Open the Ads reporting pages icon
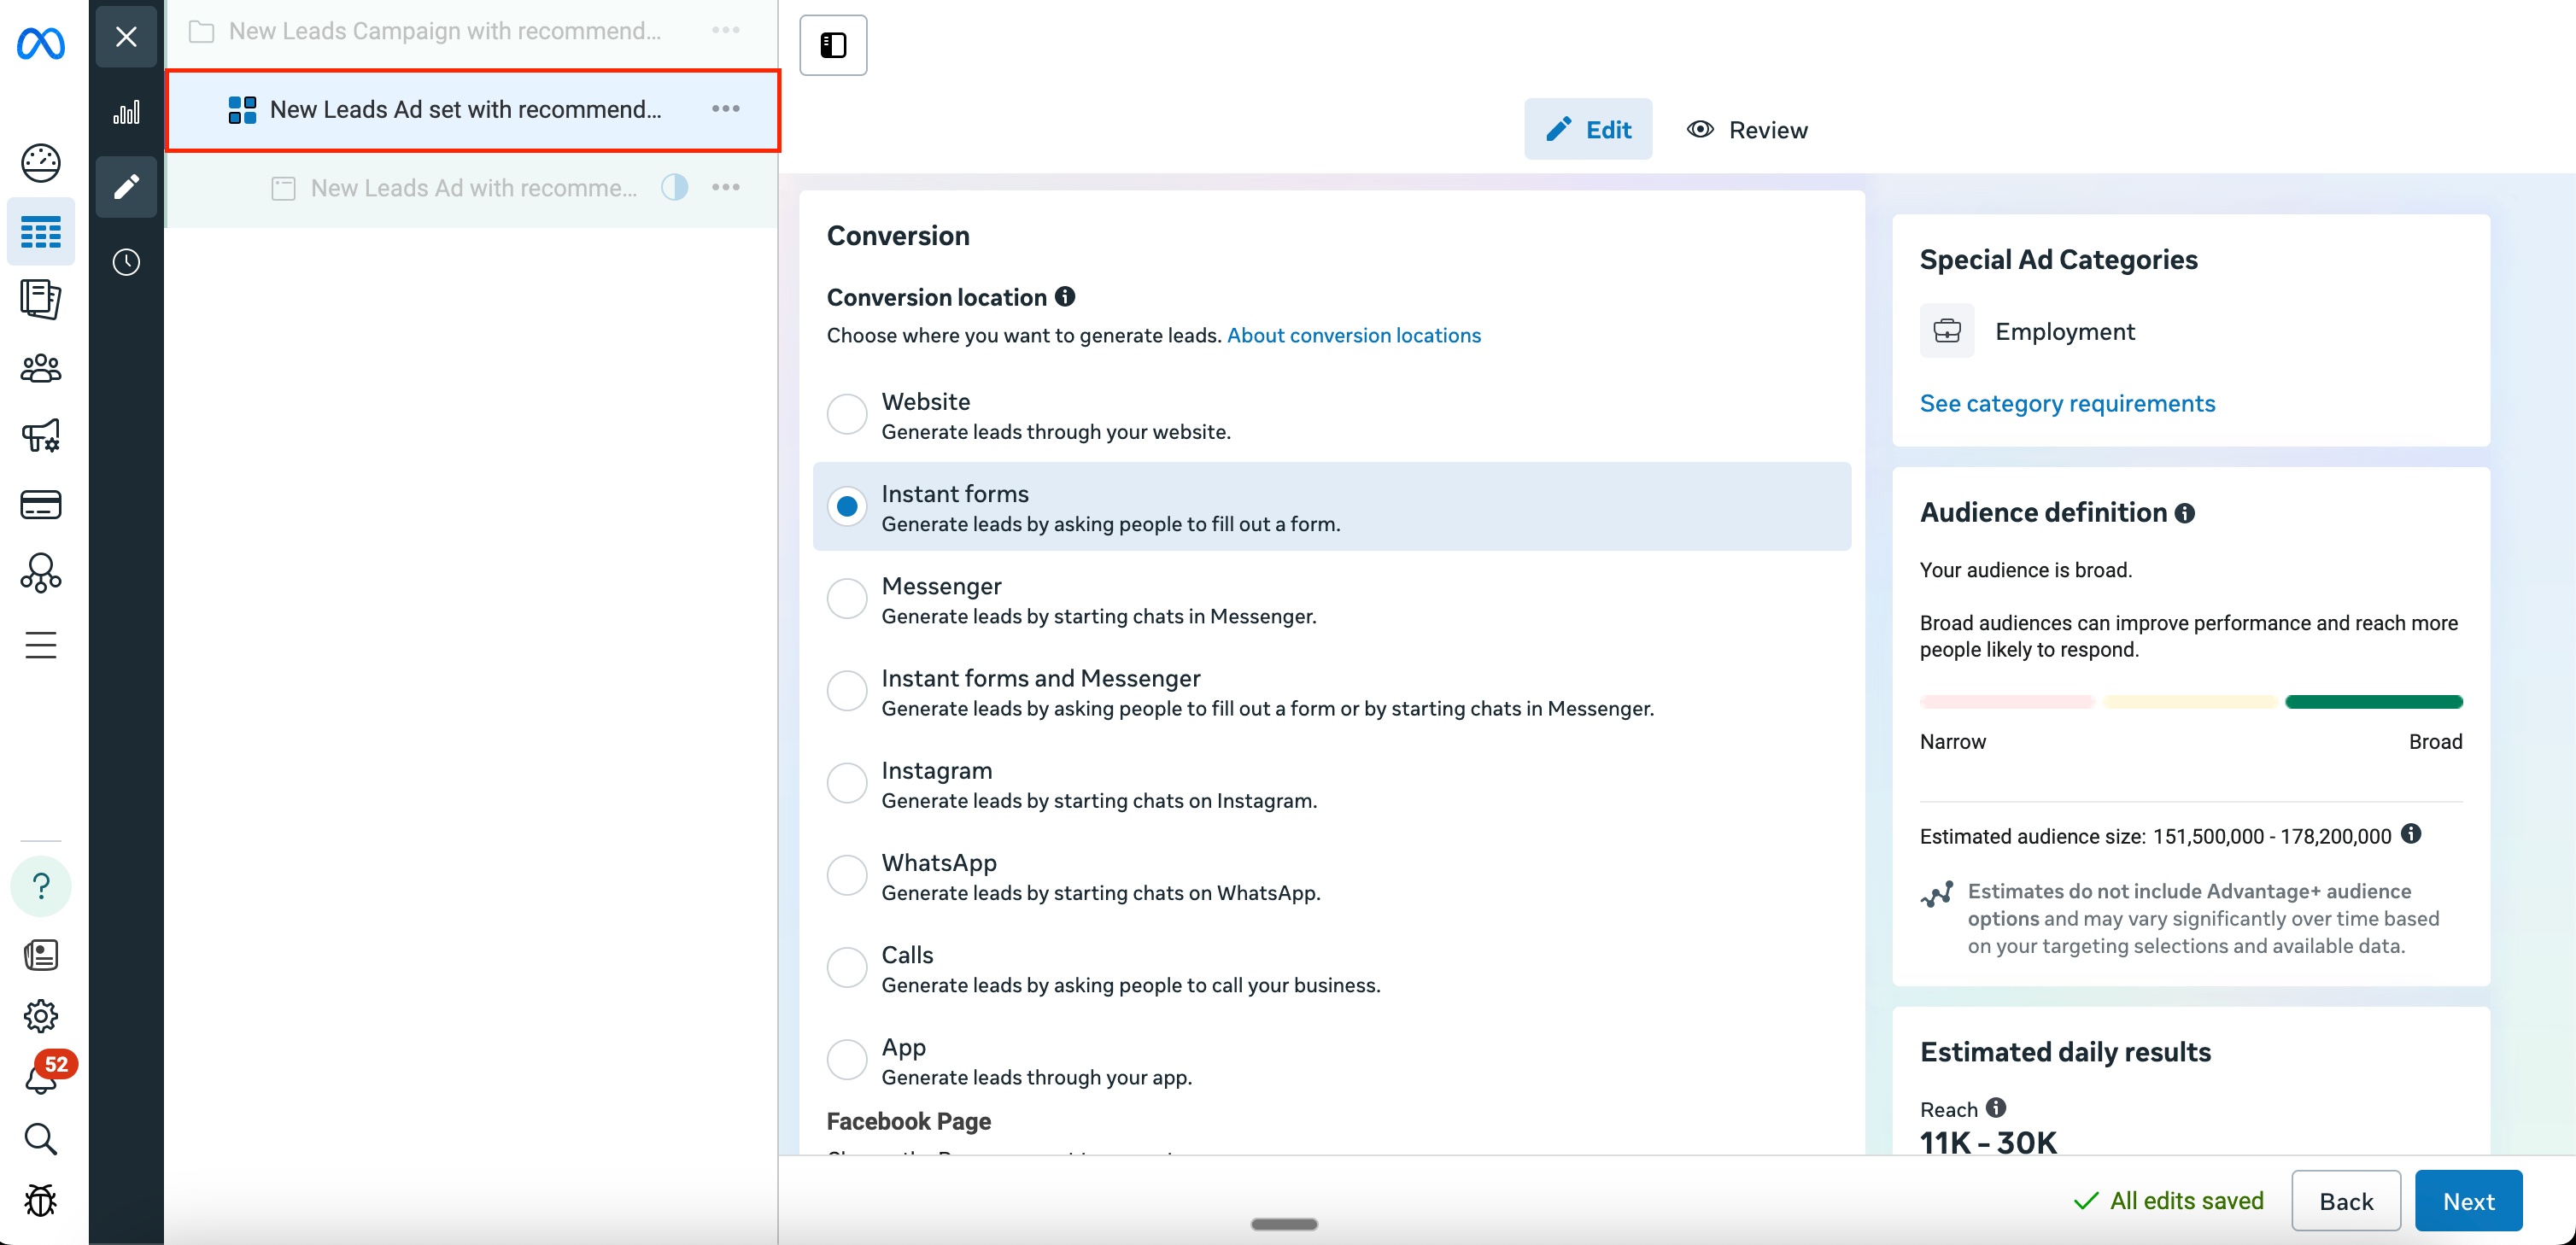The height and width of the screenshot is (1245, 2576). (41, 299)
